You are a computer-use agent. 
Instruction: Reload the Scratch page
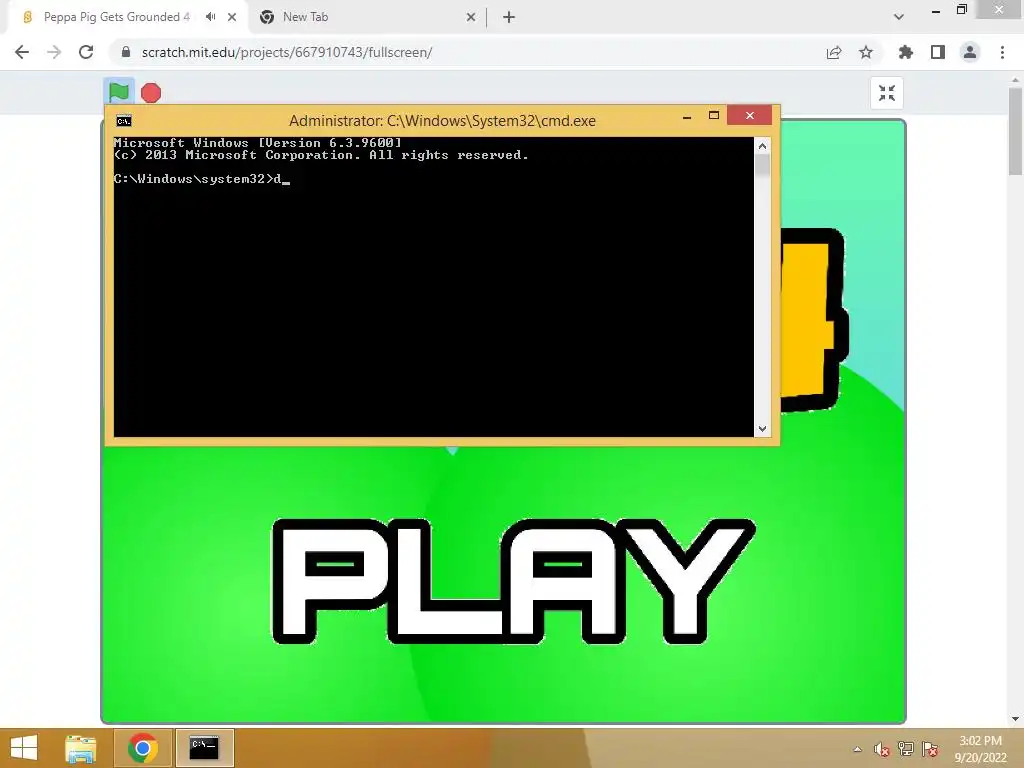click(x=86, y=52)
